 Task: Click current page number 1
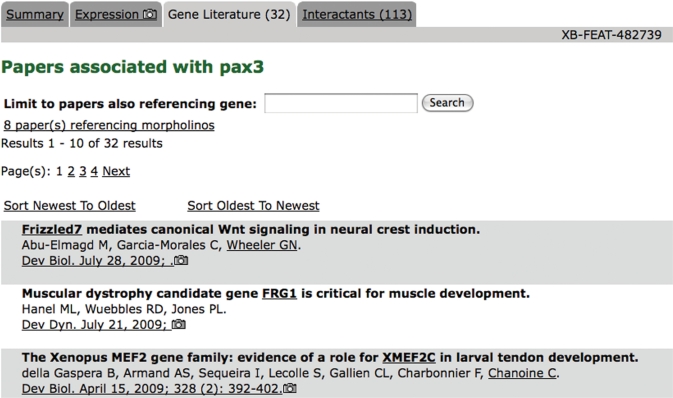pyautogui.click(x=59, y=171)
